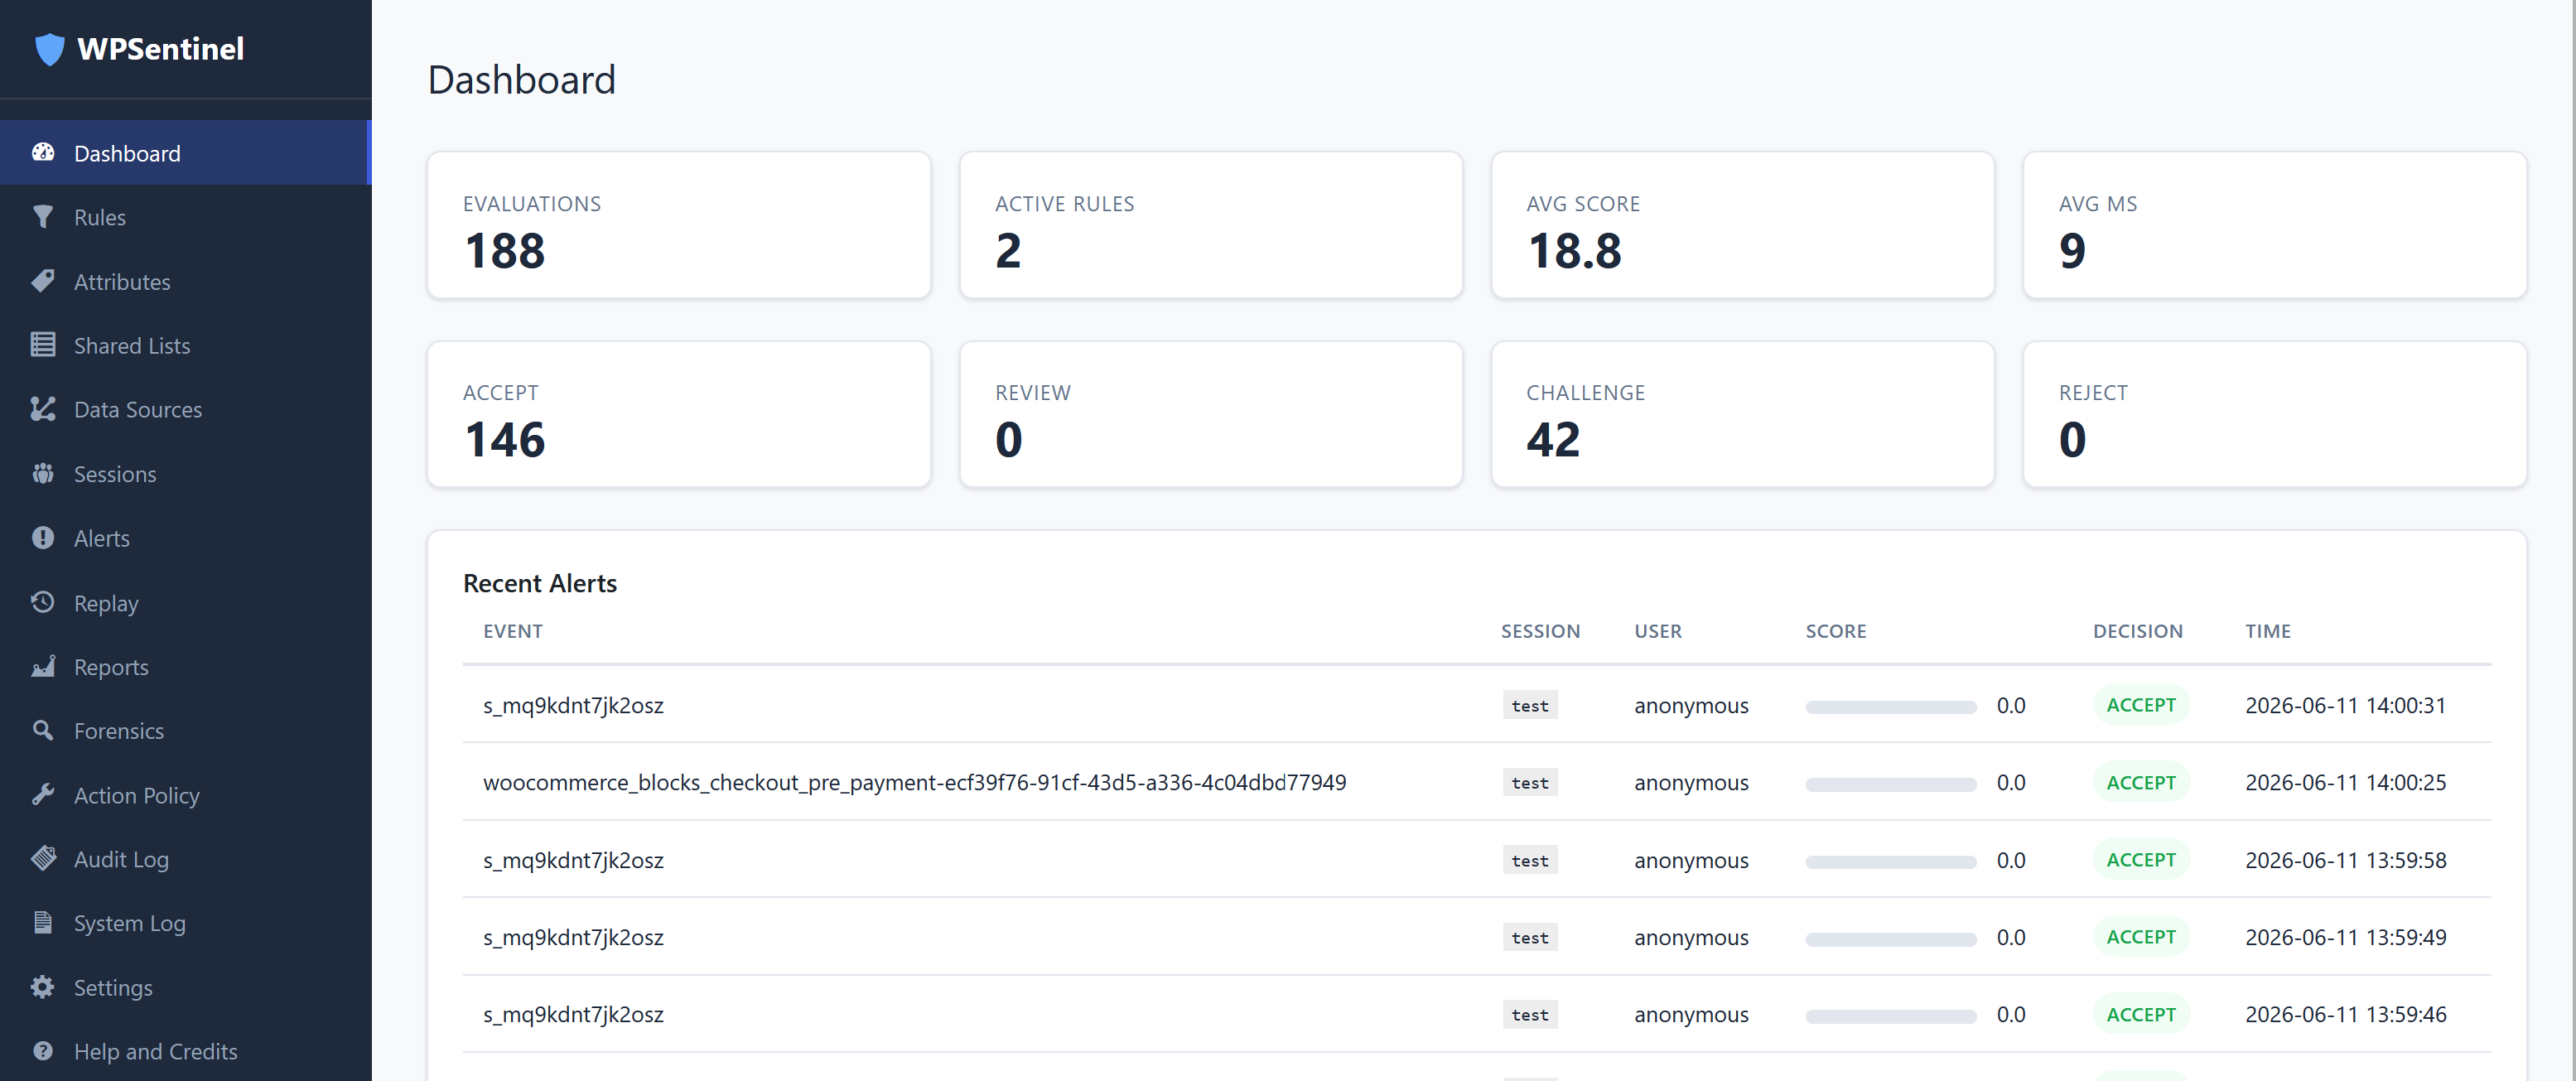Select the Active Rules stat card
The height and width of the screenshot is (1081, 2576).
[x=1211, y=225]
